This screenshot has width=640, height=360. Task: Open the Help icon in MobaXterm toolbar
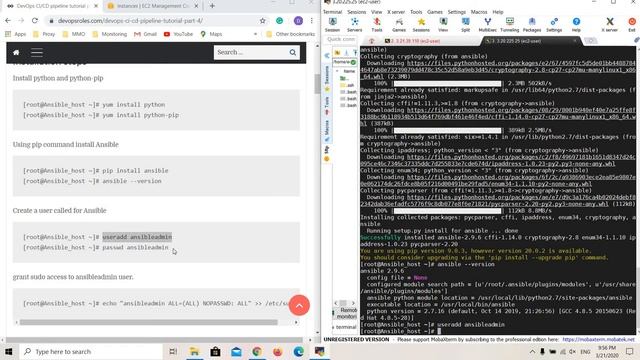(576, 24)
